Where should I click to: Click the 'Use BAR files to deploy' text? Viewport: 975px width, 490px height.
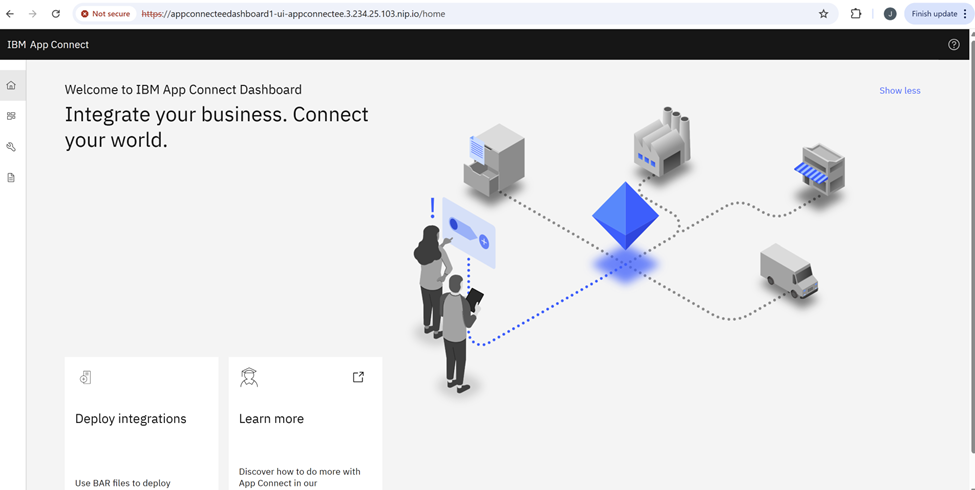pyautogui.click(x=122, y=483)
